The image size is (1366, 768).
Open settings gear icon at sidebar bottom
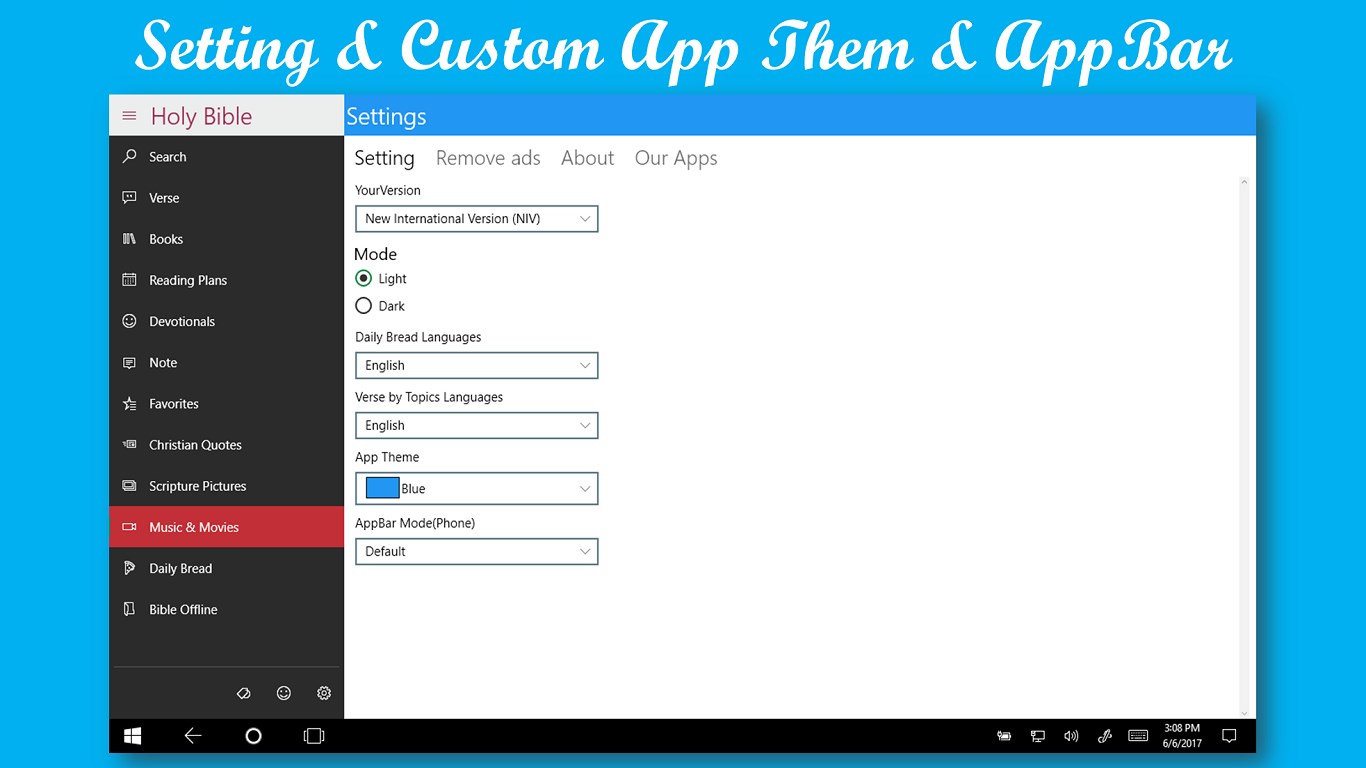coord(324,693)
